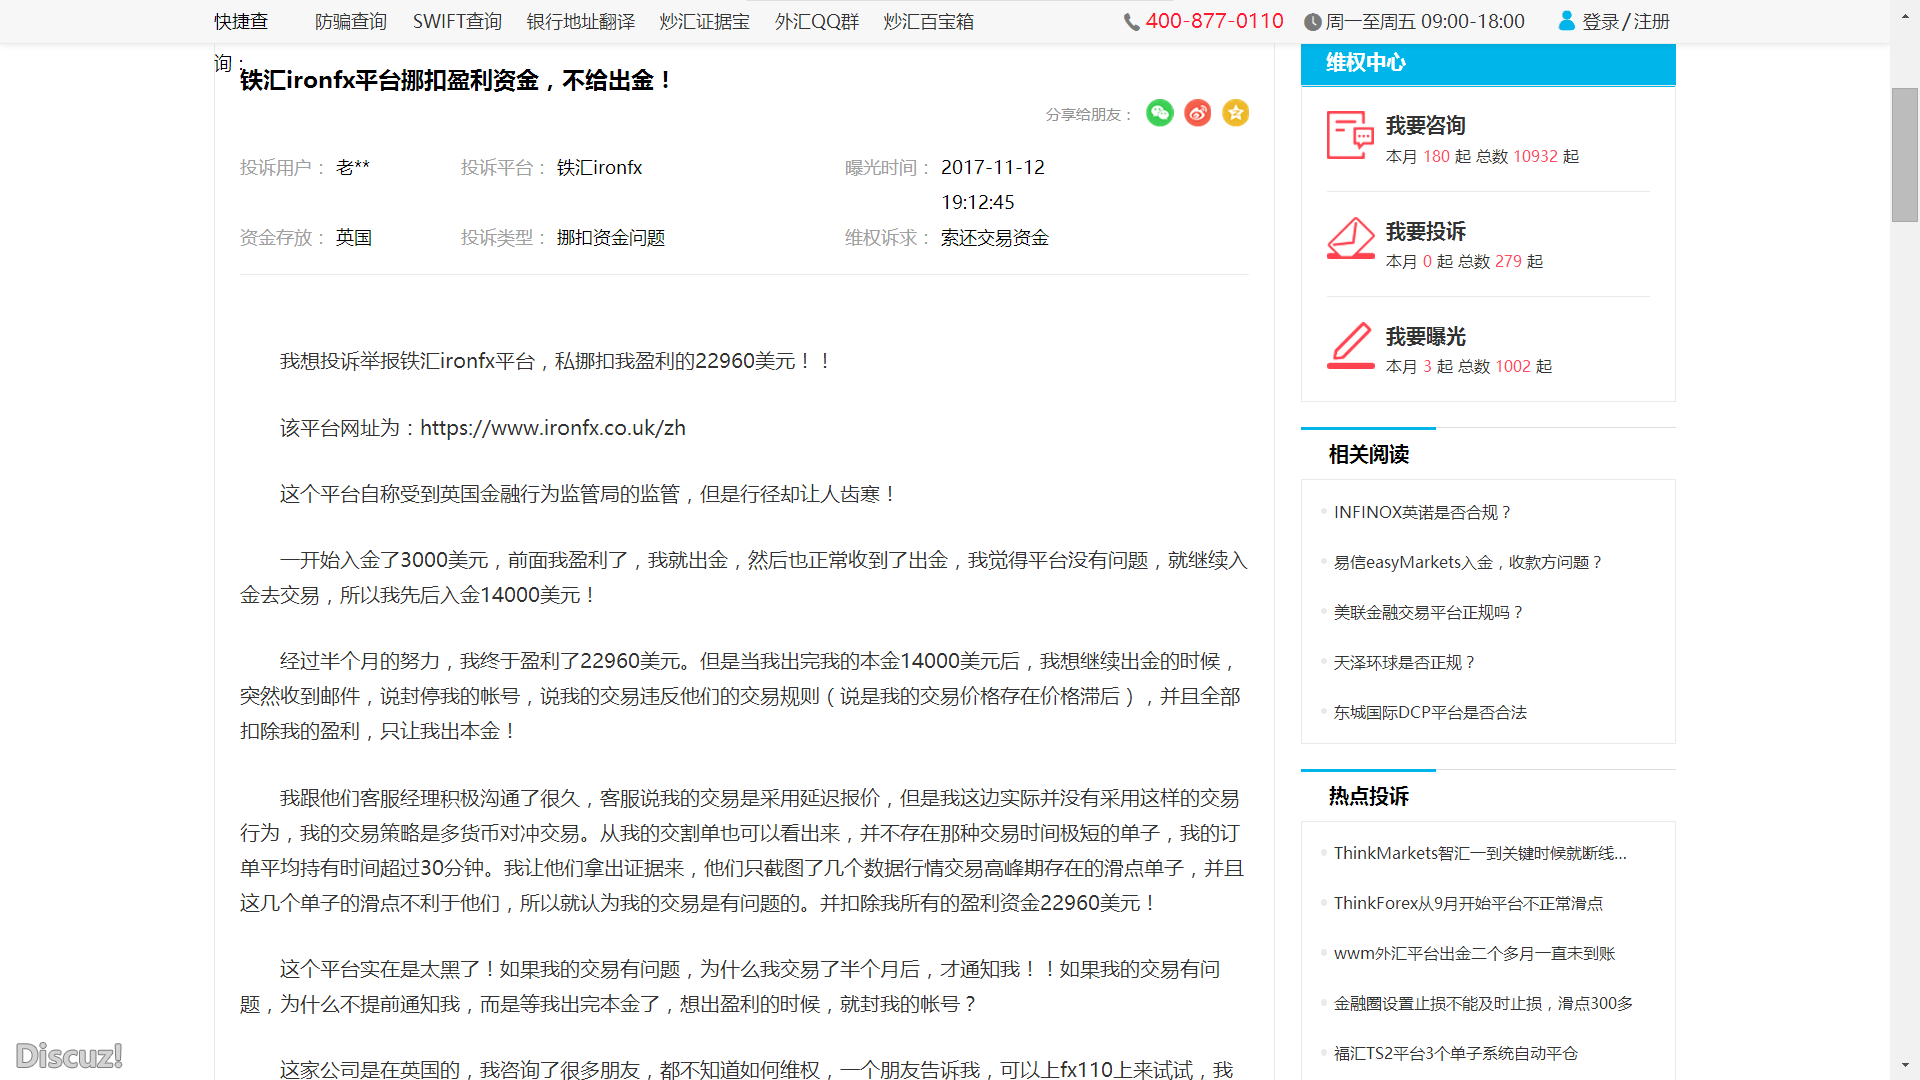
Task: Open 银行地址翻译 menu item
Action: point(581,22)
